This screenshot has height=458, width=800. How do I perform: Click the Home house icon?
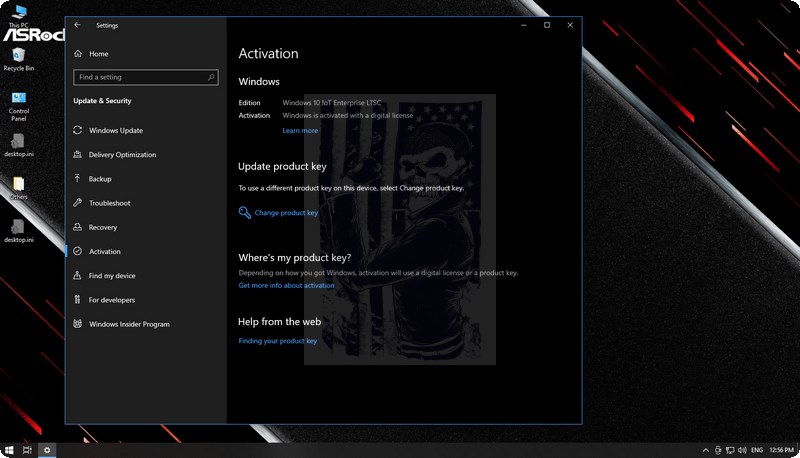[x=78, y=54]
